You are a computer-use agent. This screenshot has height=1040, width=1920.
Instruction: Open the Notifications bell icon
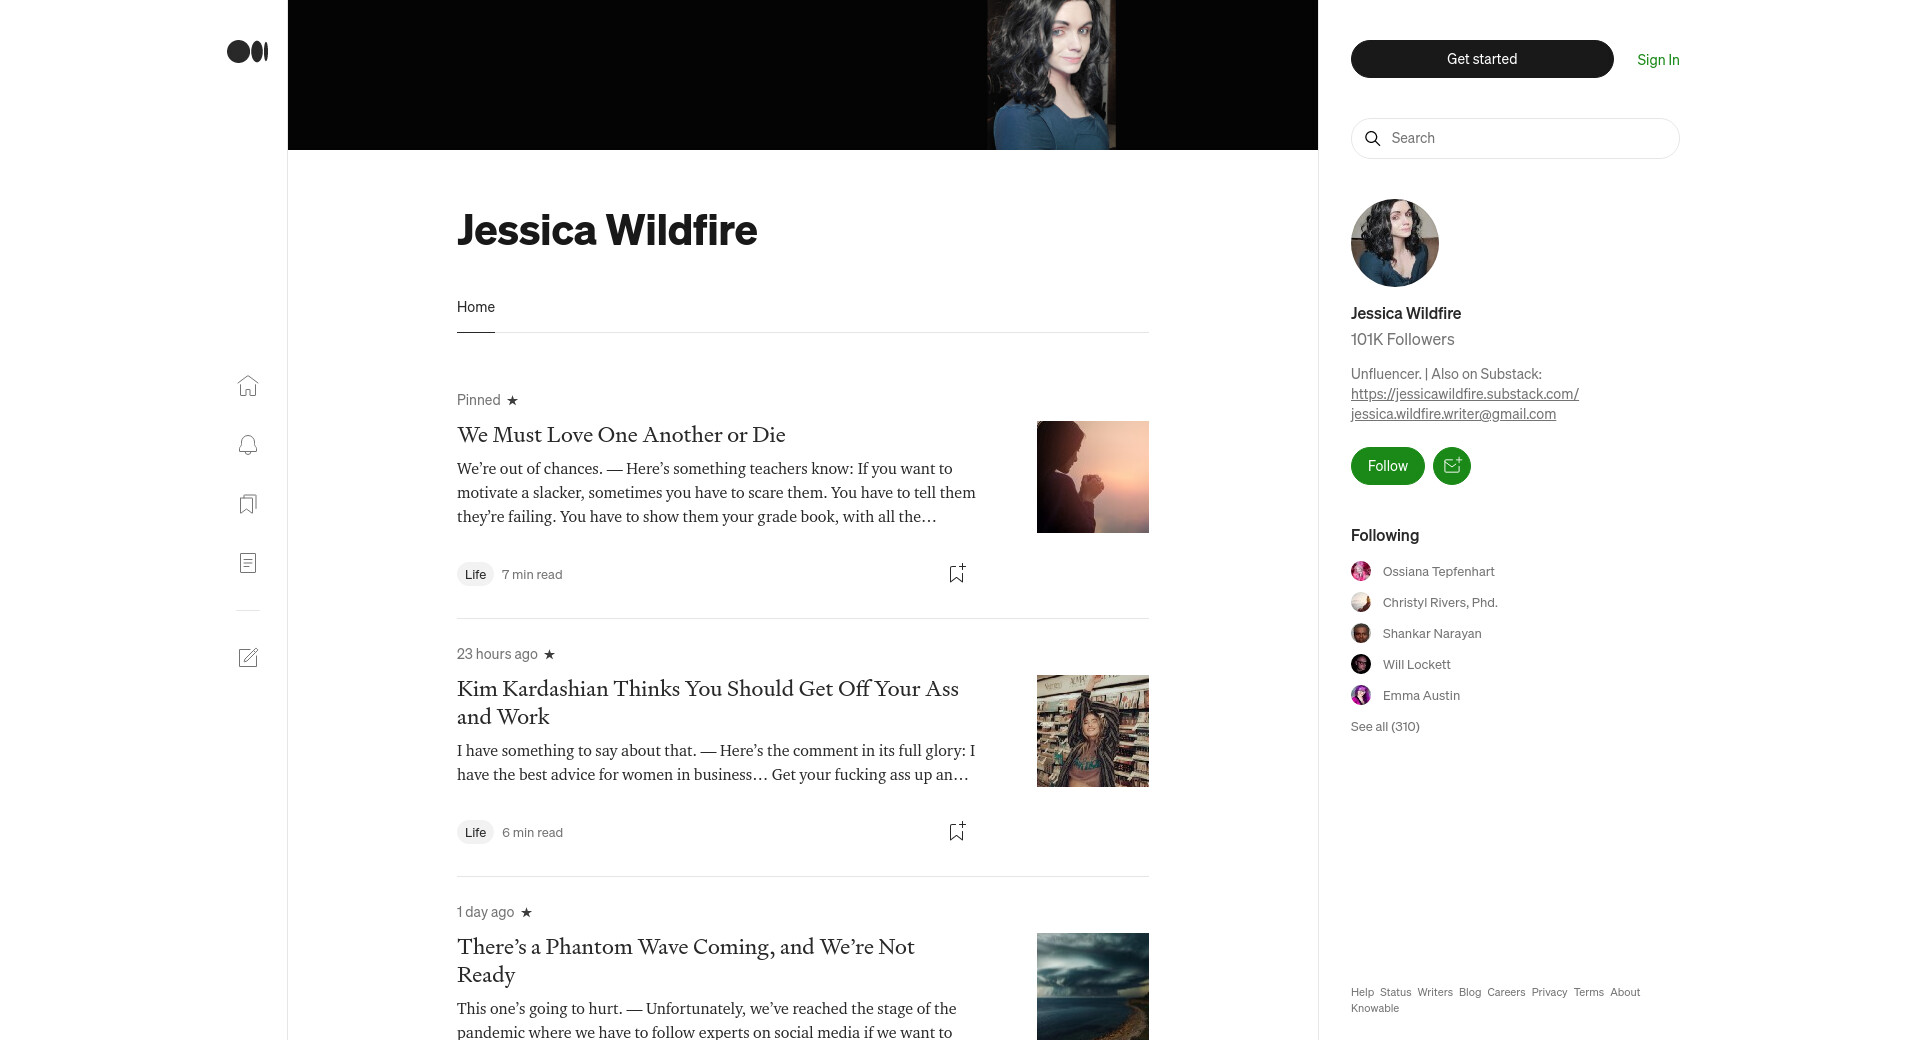(248, 445)
